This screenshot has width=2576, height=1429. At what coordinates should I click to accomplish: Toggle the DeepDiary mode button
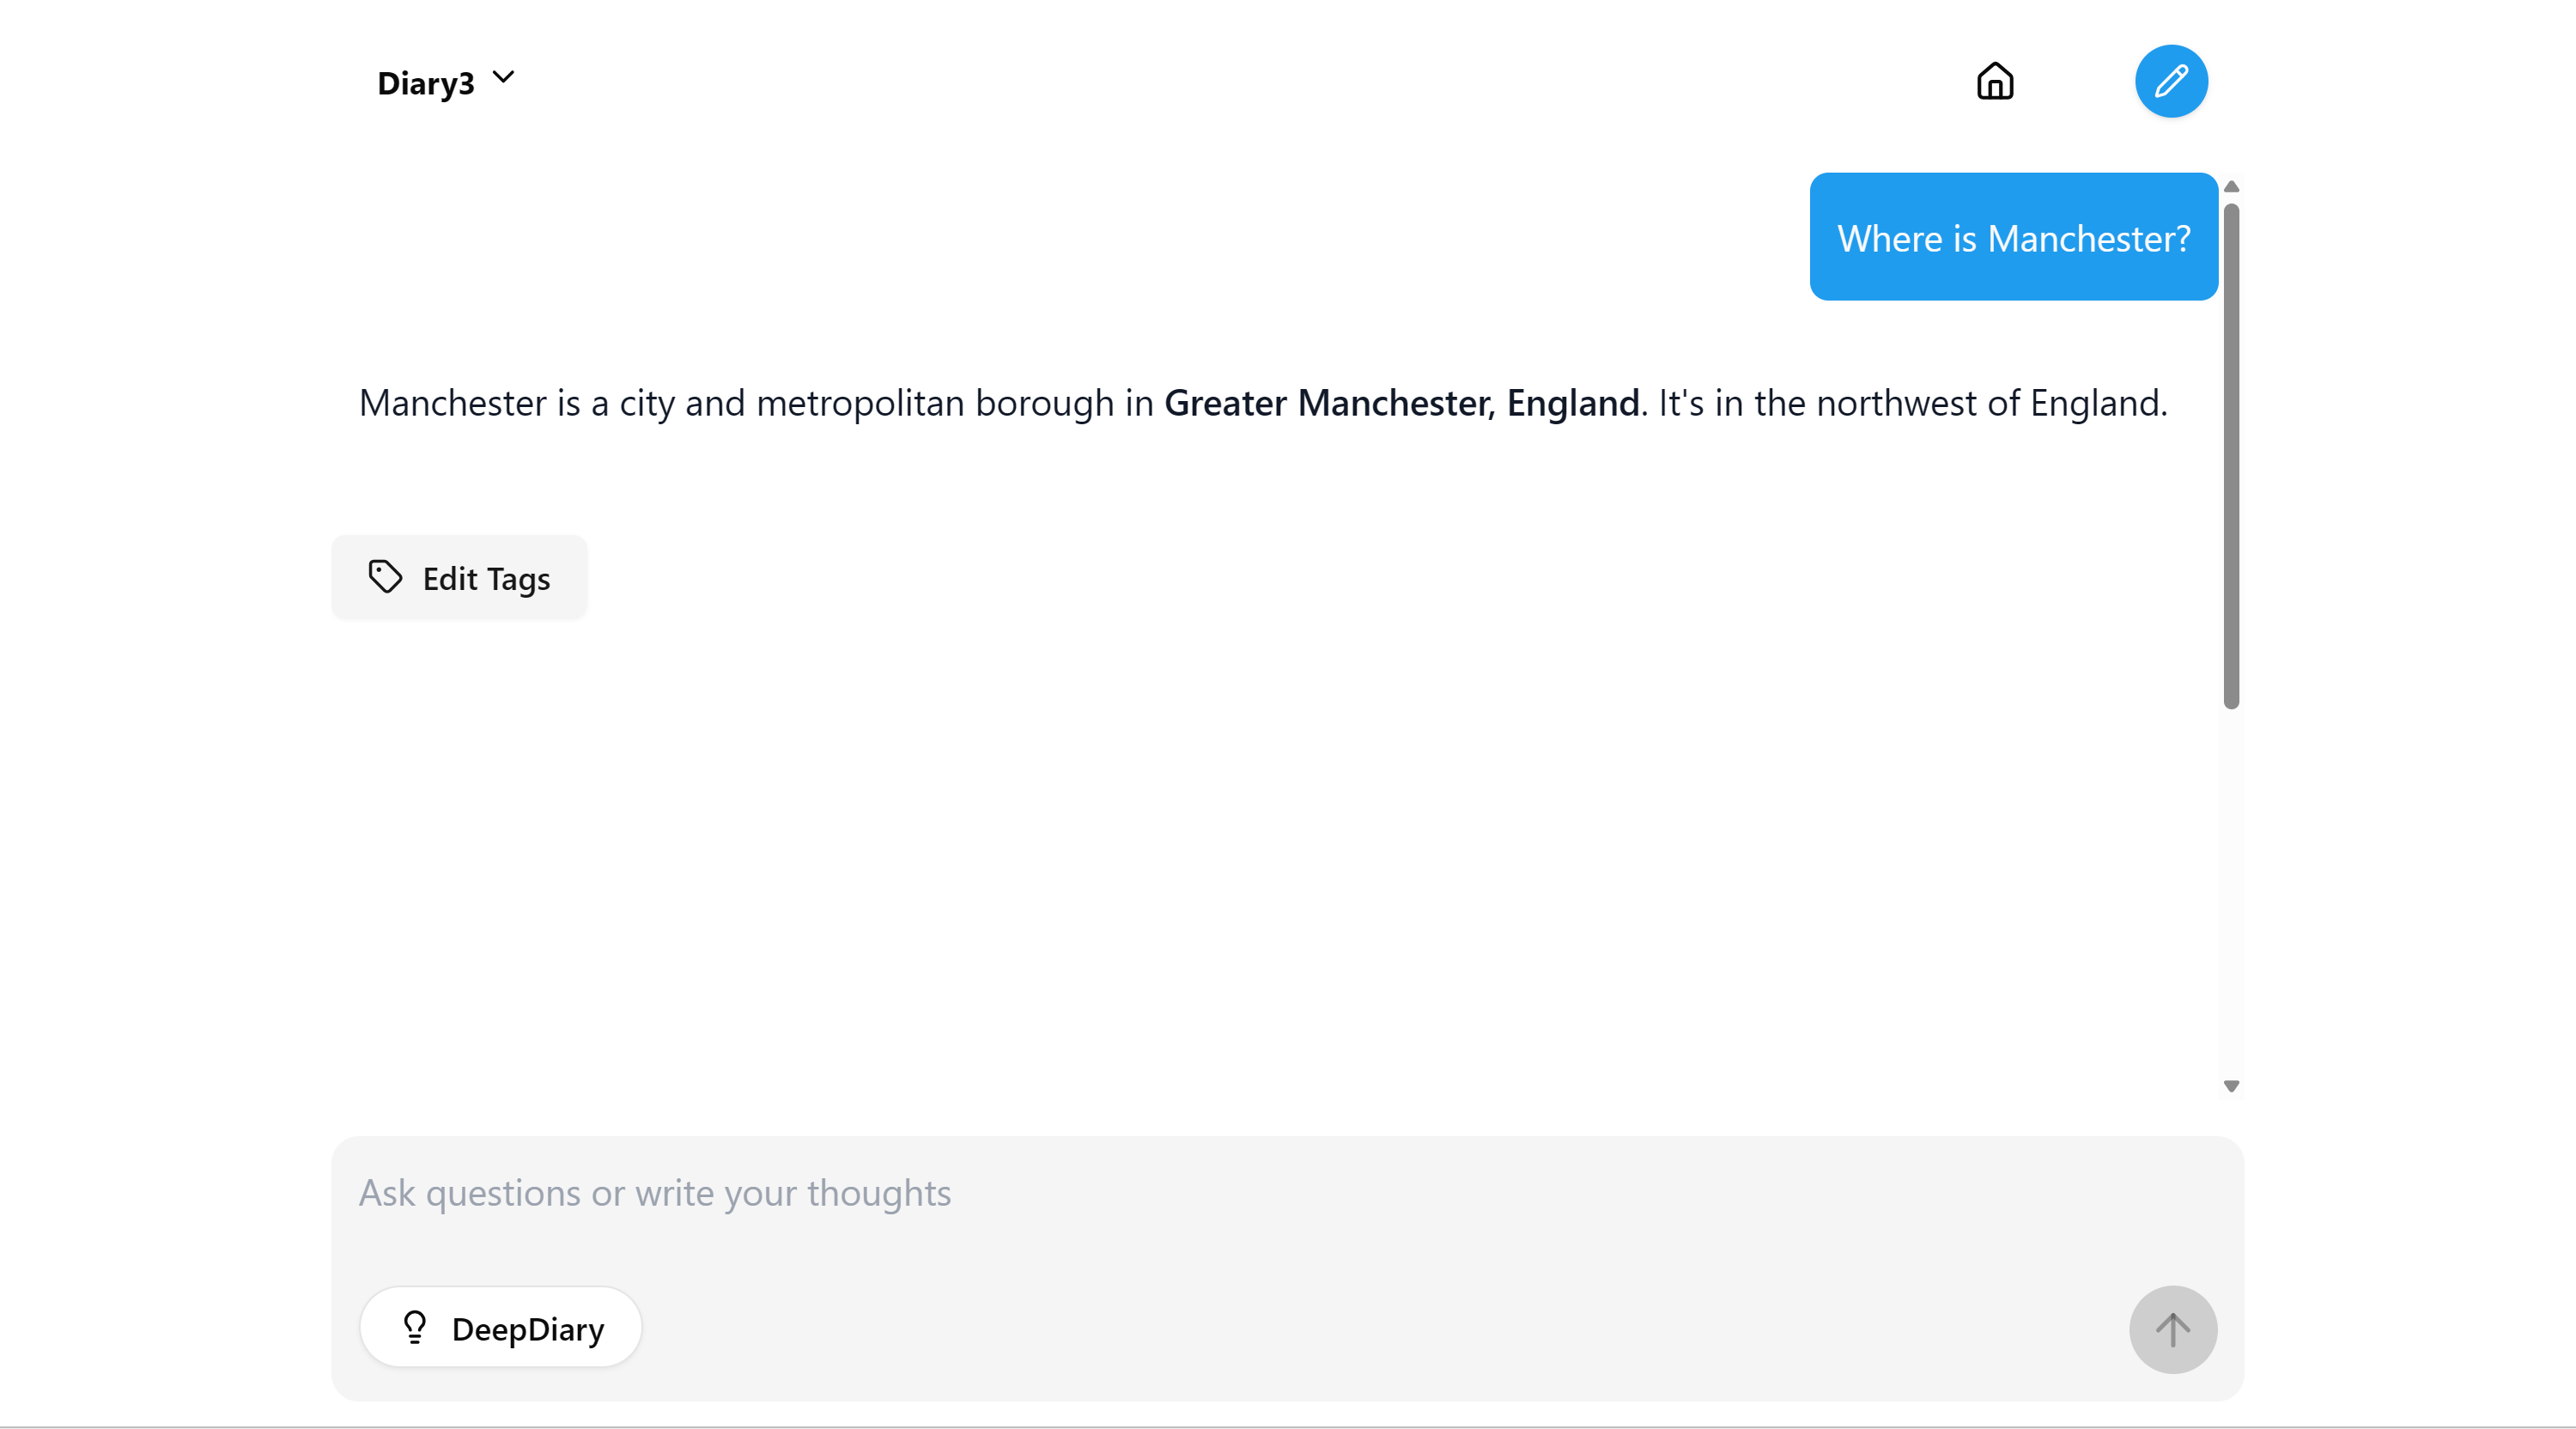click(x=501, y=1328)
